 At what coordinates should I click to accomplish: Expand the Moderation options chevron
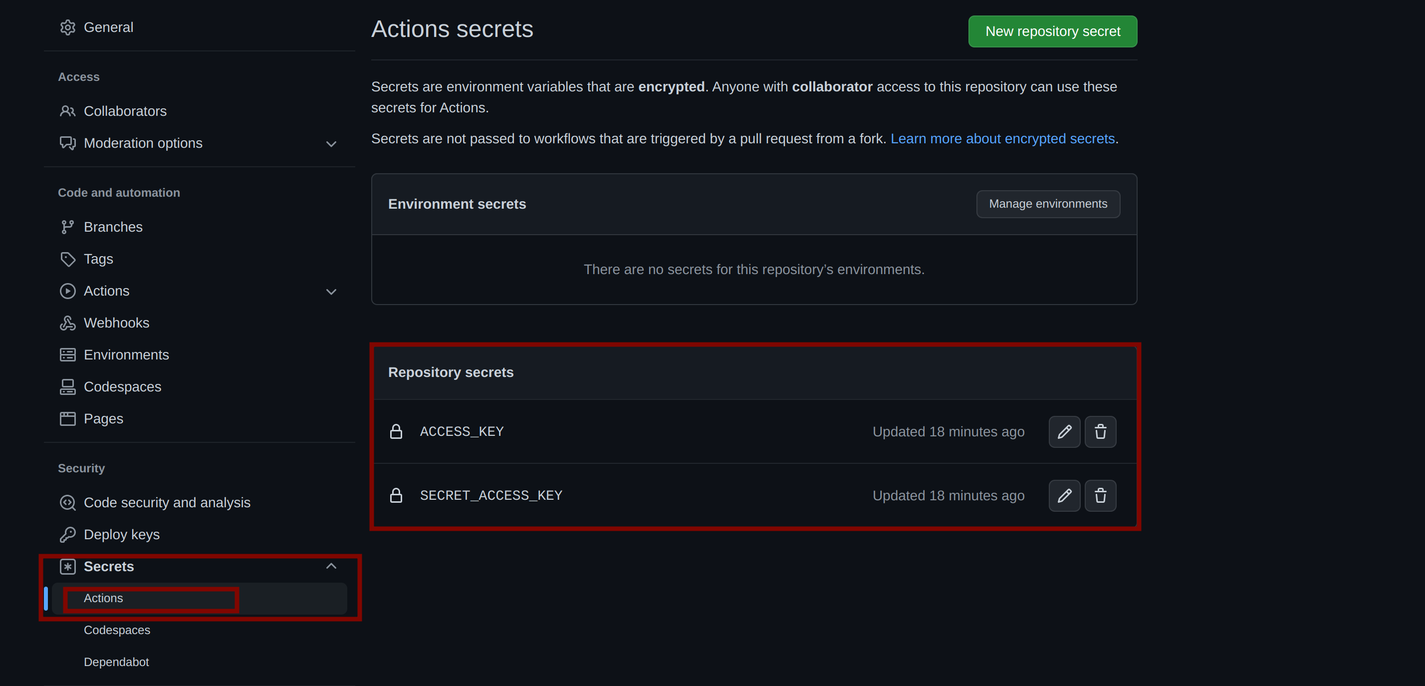pyautogui.click(x=330, y=143)
